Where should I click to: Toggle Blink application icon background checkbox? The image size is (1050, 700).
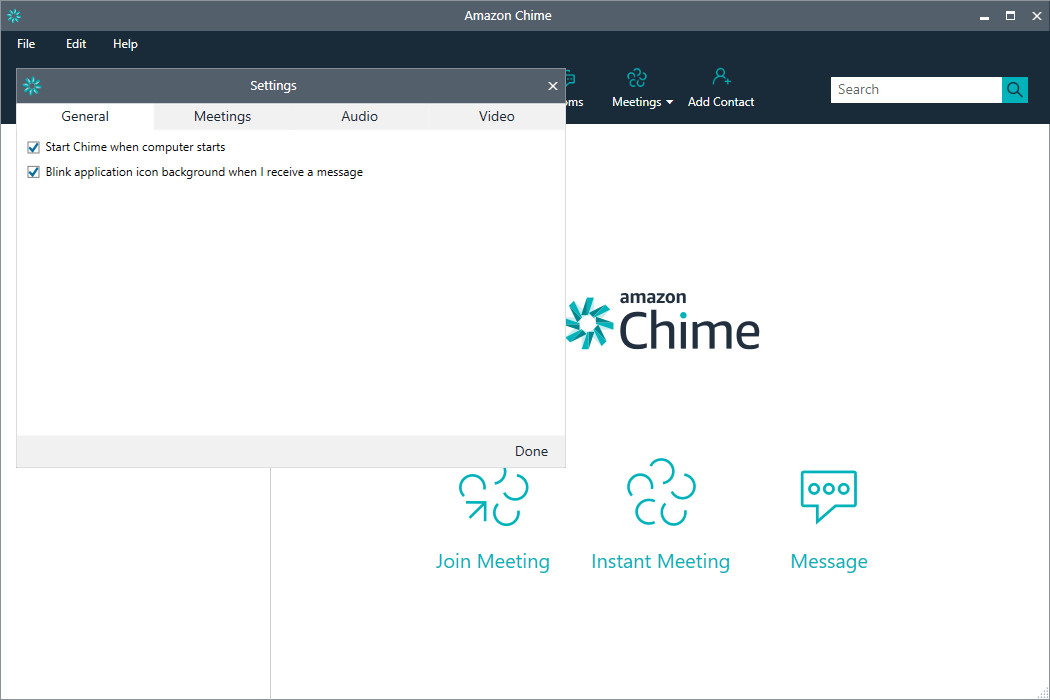tap(33, 172)
